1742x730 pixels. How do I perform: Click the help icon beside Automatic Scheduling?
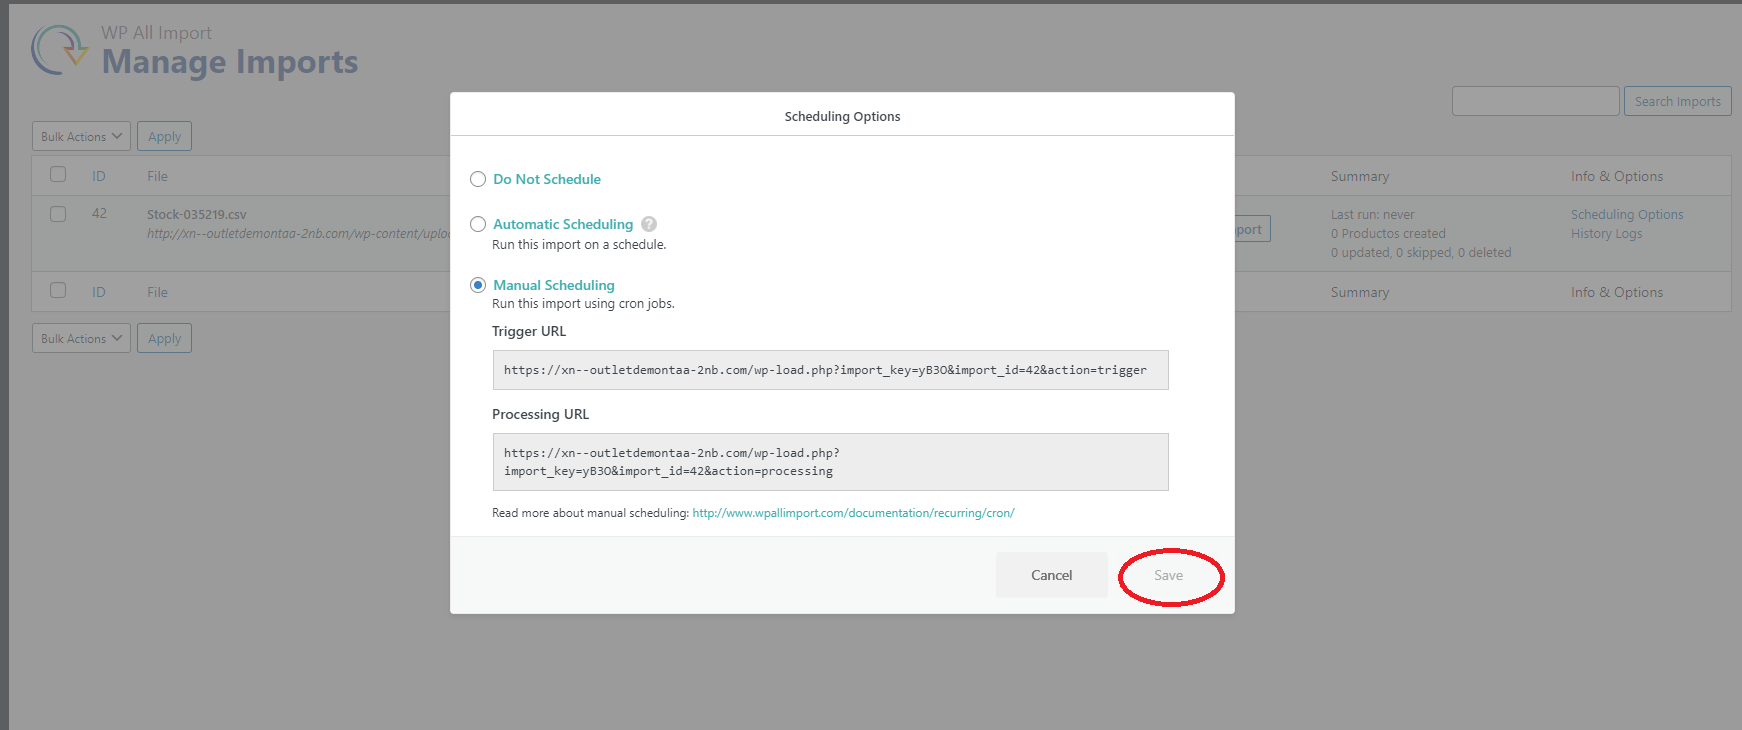point(649,224)
